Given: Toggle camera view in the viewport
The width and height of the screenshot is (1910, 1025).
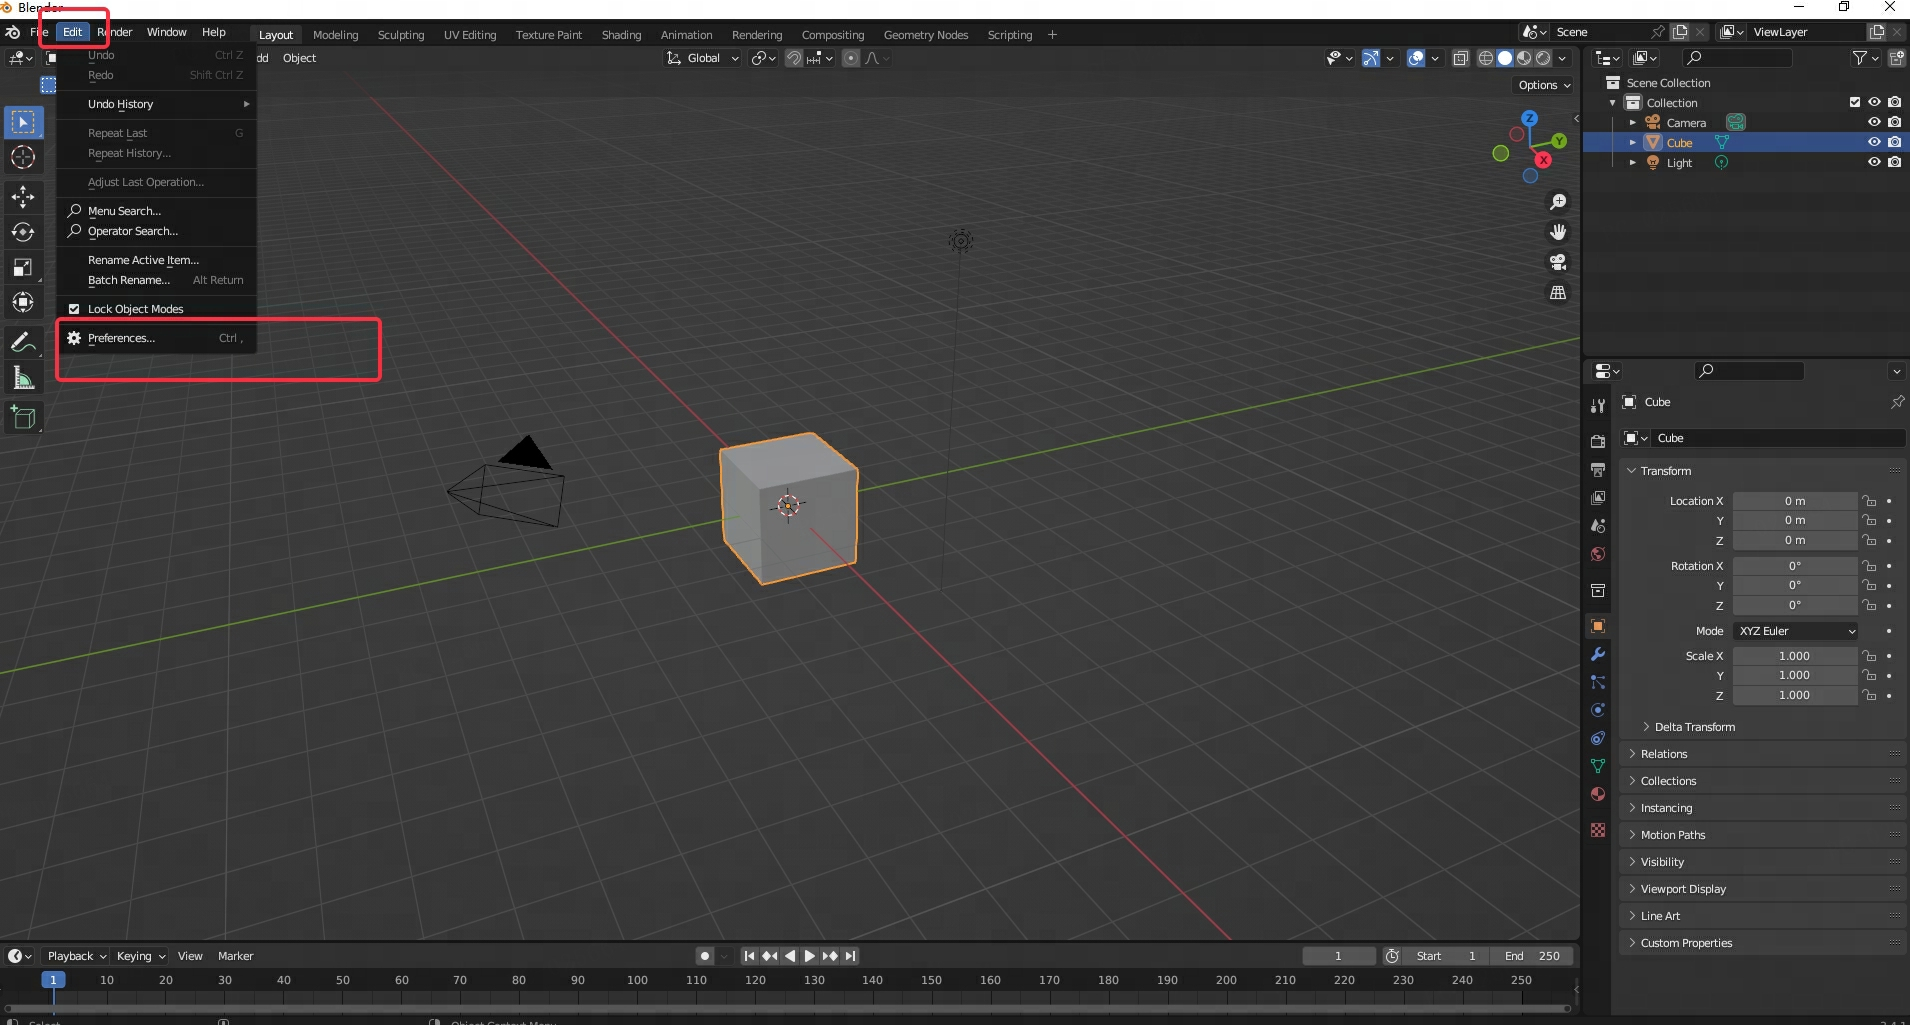Looking at the screenshot, I should click(1558, 262).
